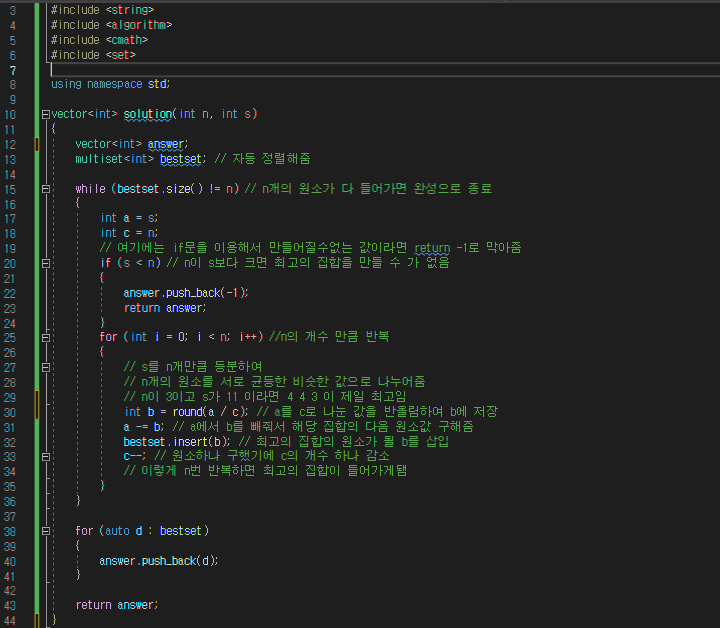The height and width of the screenshot is (628, 720).
Task: Click the 'int c = n;' statement
Action: coord(129,233)
